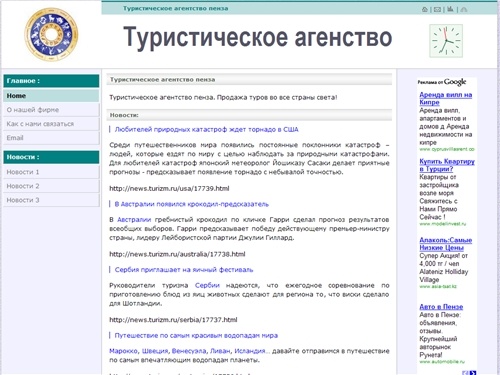Click the sitemap chart icon in top bar
This screenshot has width=500, height=375.
pos(450,9)
